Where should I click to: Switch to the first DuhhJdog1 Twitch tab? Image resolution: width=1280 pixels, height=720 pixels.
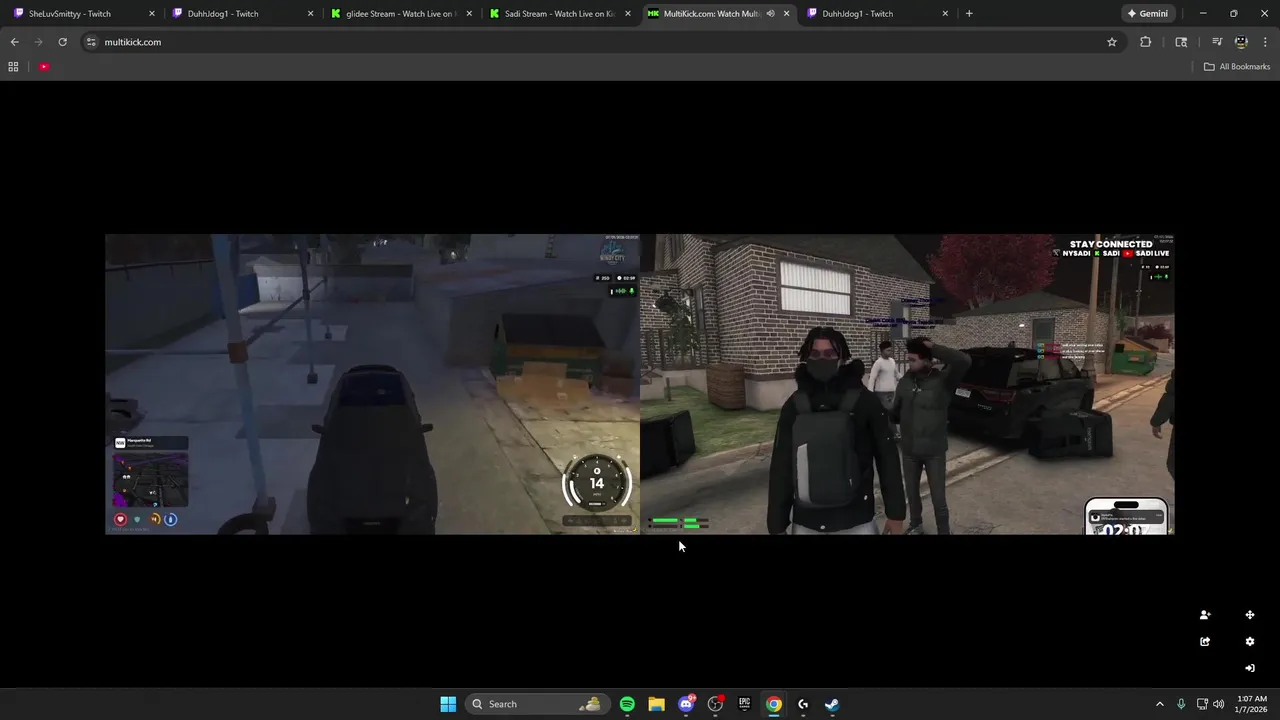[241, 14]
